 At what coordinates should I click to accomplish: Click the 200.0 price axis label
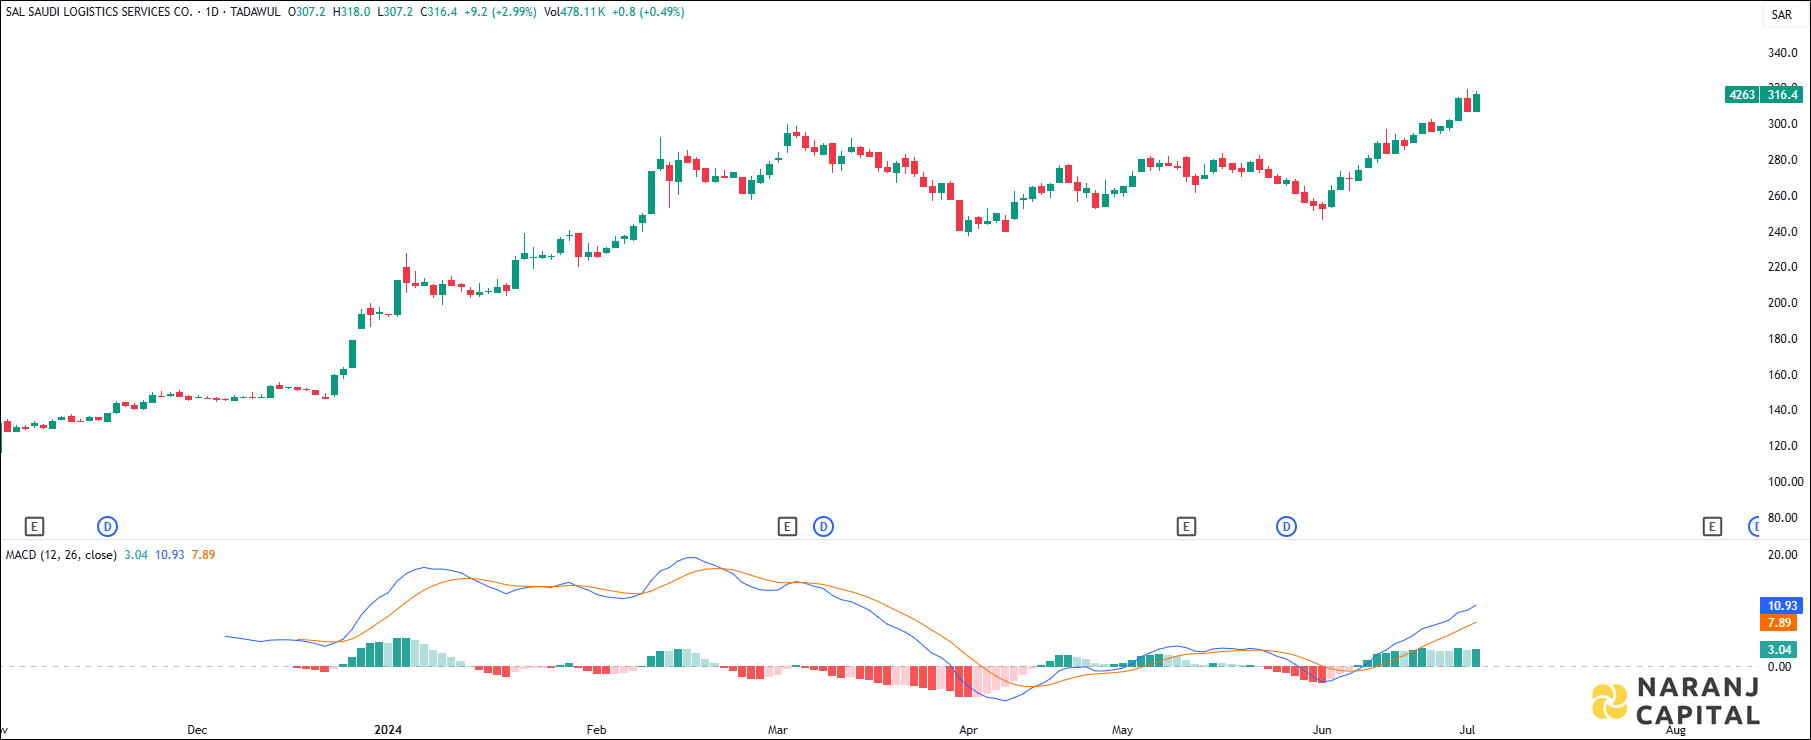pos(1782,303)
